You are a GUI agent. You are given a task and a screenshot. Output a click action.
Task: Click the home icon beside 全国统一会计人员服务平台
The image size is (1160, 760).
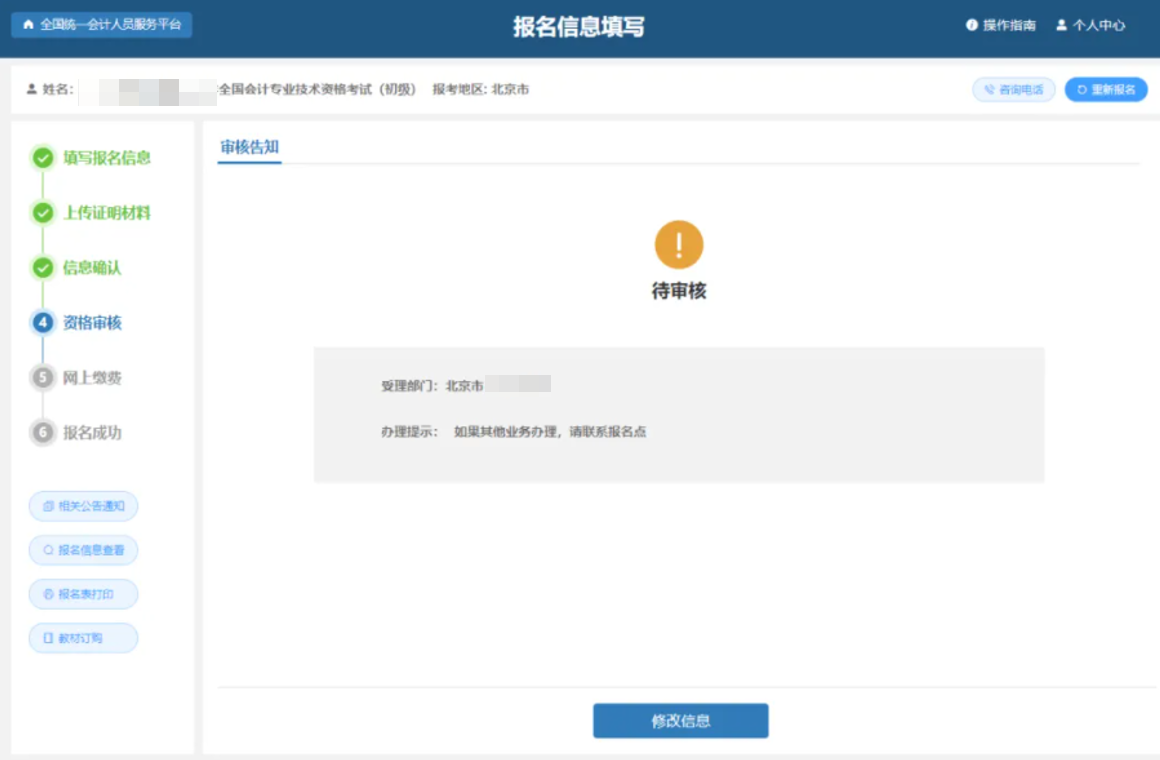tap(28, 25)
